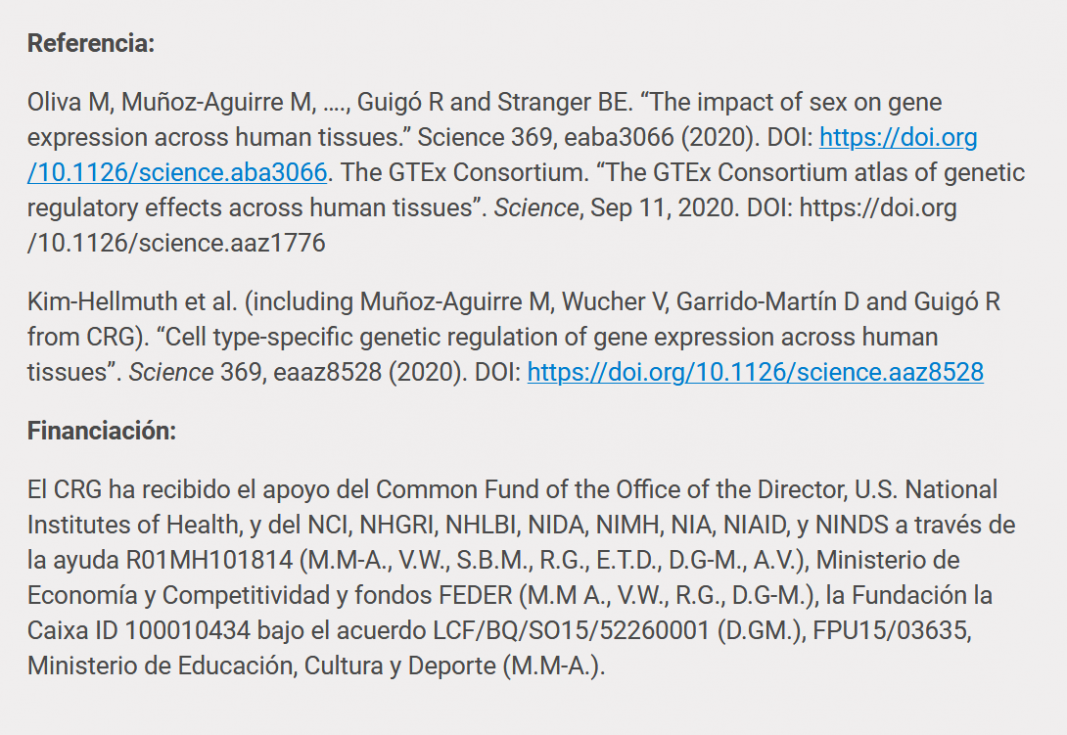Image resolution: width=1067 pixels, height=735 pixels.
Task: Open the science.aaz8528 DOI link
Action: (755, 372)
